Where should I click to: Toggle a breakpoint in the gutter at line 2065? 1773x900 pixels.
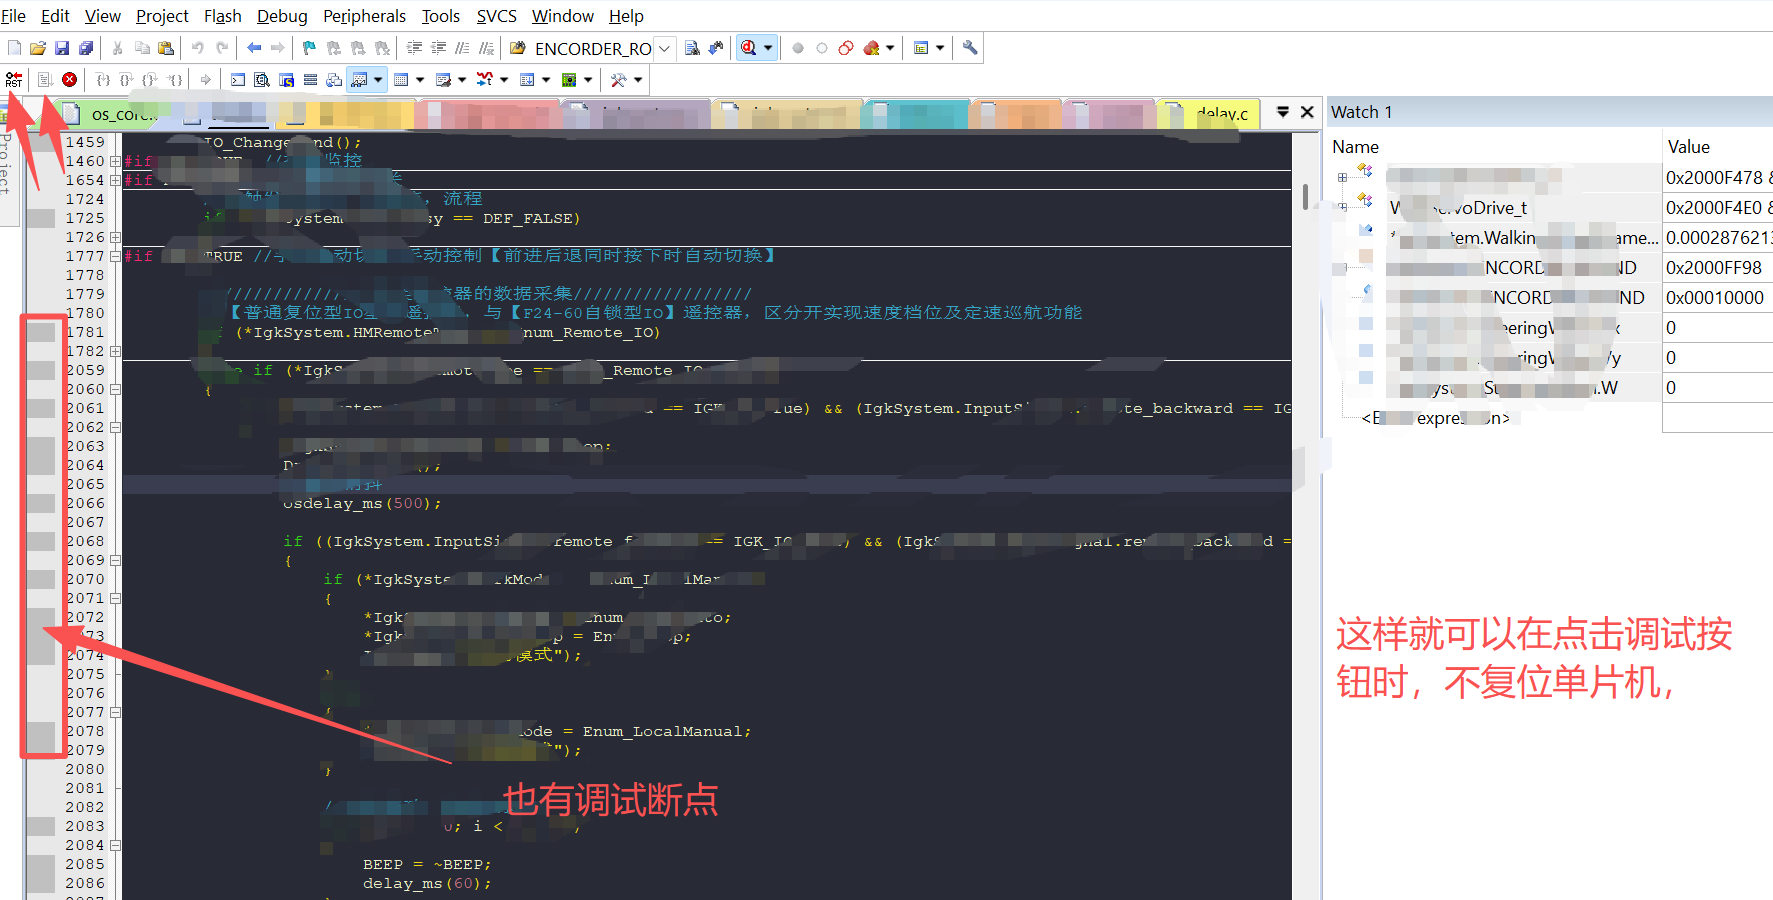click(41, 483)
